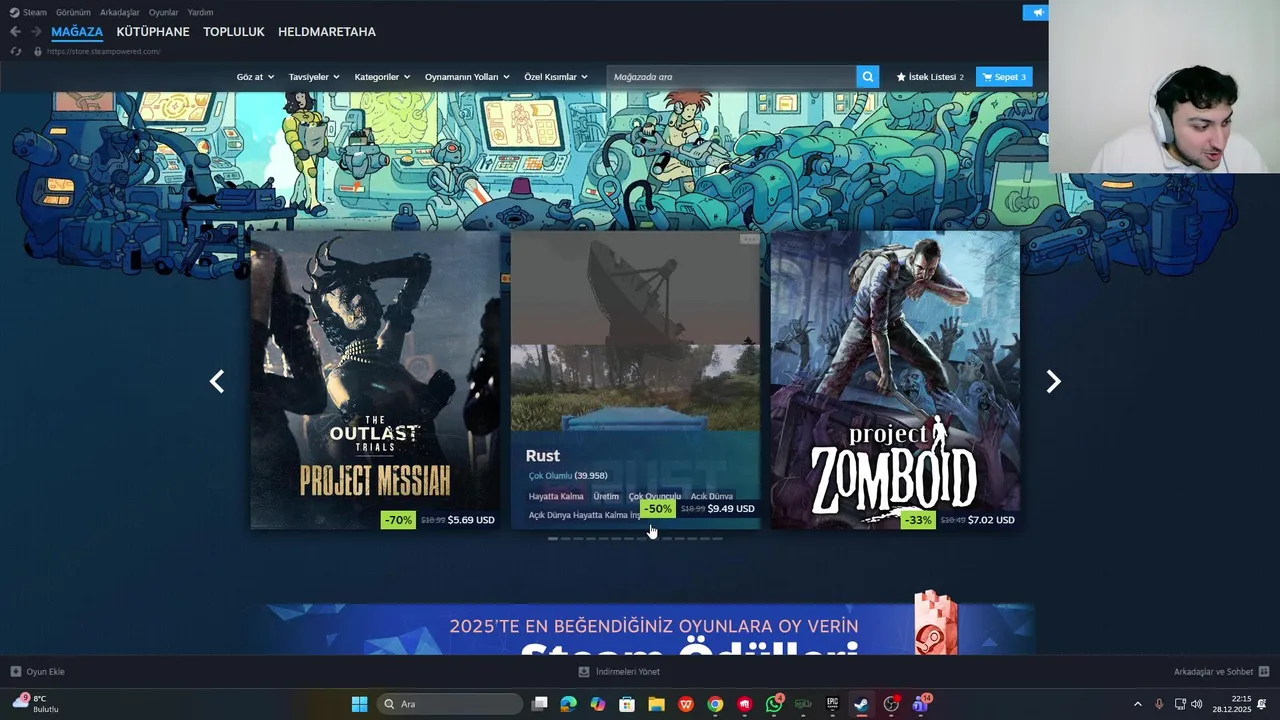This screenshot has width=1280, height=720.
Task: Click the options dots on Rust card
Action: pos(749,239)
